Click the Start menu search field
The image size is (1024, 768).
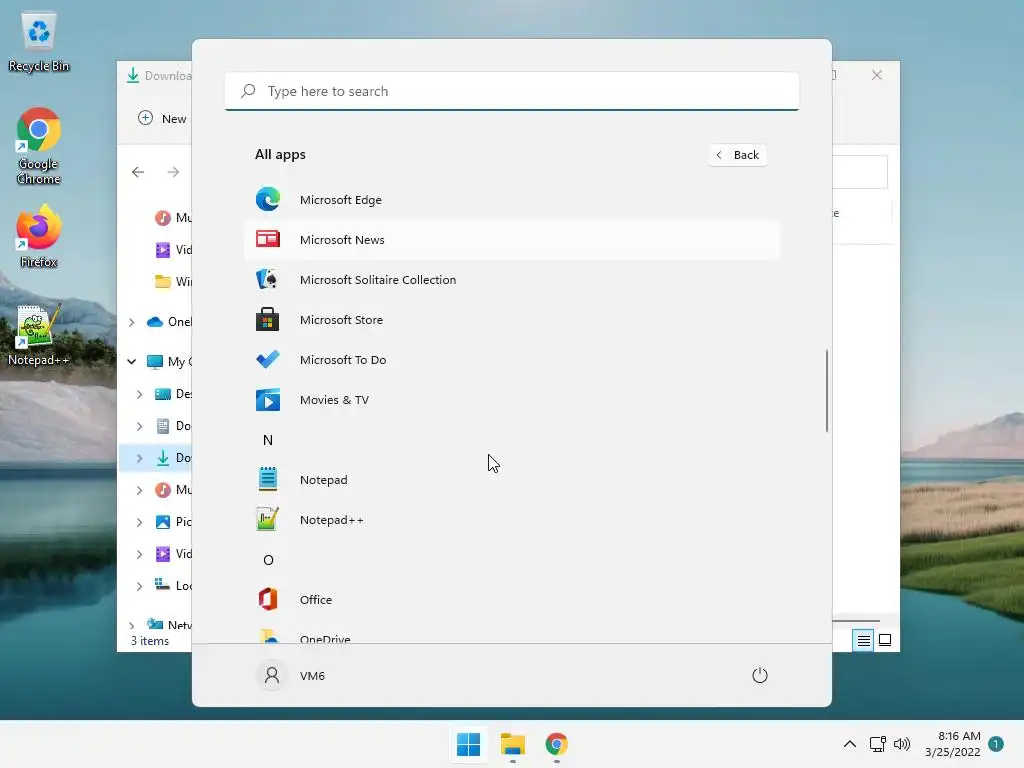click(512, 91)
